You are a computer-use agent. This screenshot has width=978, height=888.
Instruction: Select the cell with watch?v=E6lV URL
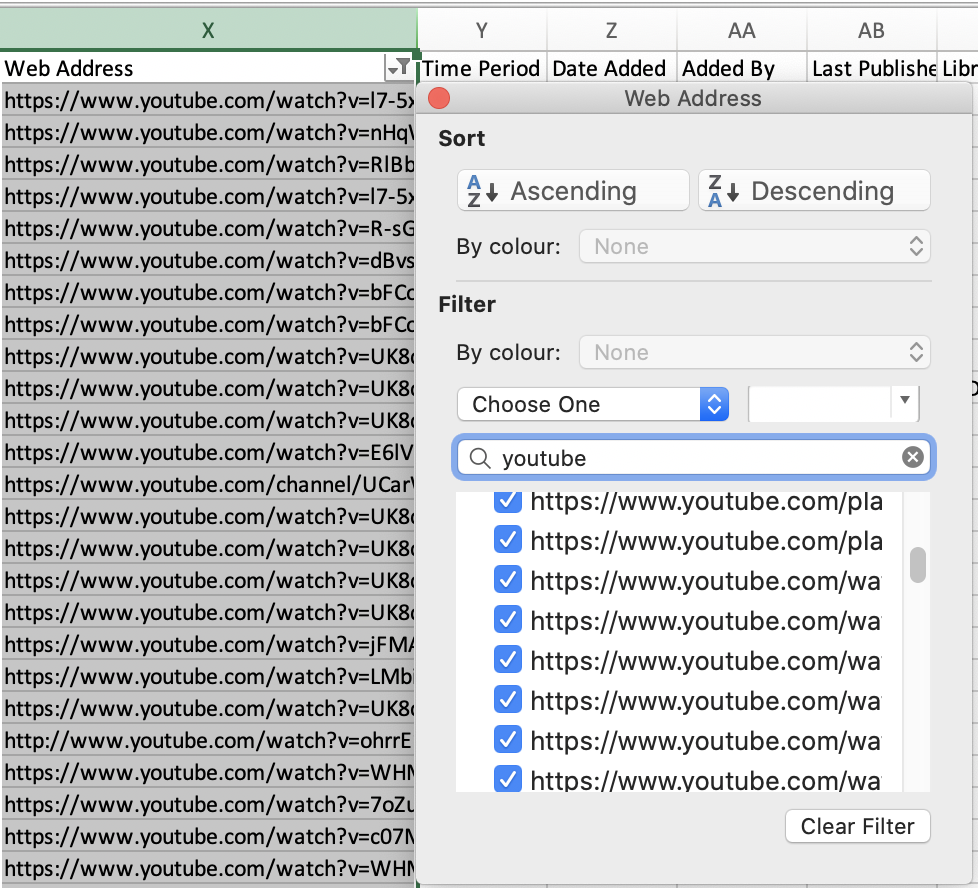[x=208, y=452]
